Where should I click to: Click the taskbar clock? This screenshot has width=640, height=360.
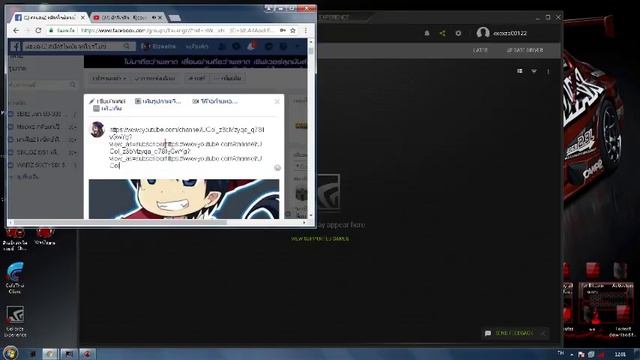tap(620, 354)
